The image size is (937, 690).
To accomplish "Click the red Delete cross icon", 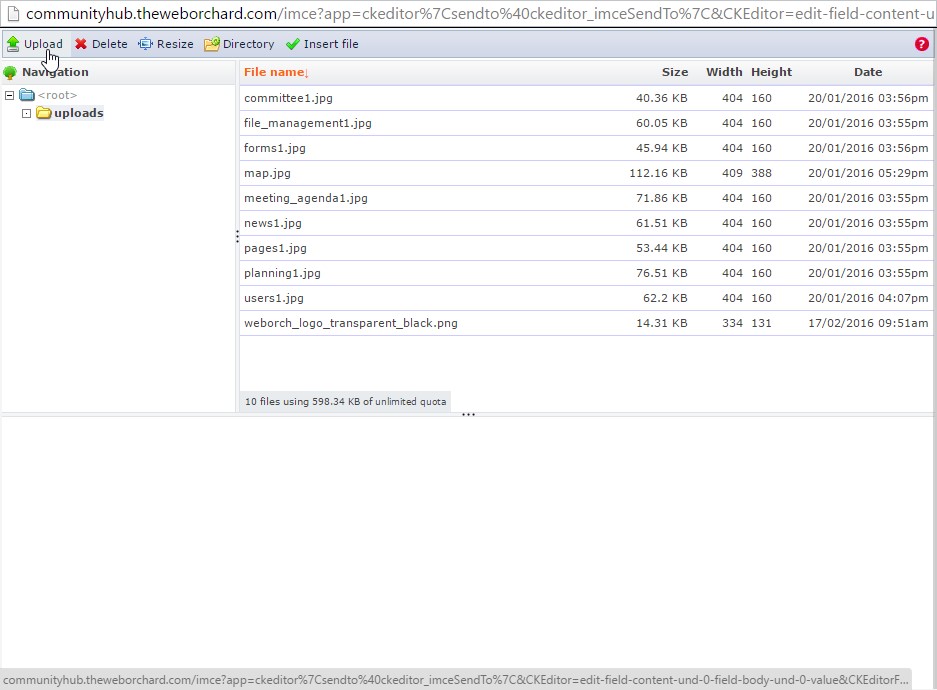I will coord(81,44).
